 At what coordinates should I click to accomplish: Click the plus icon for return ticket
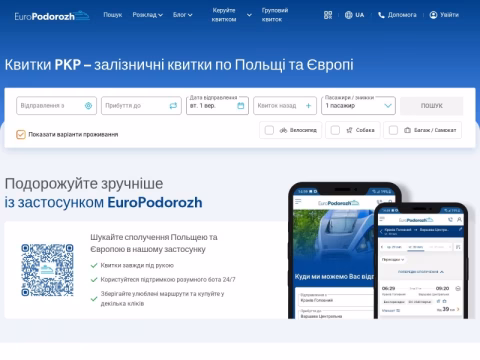[308, 106]
